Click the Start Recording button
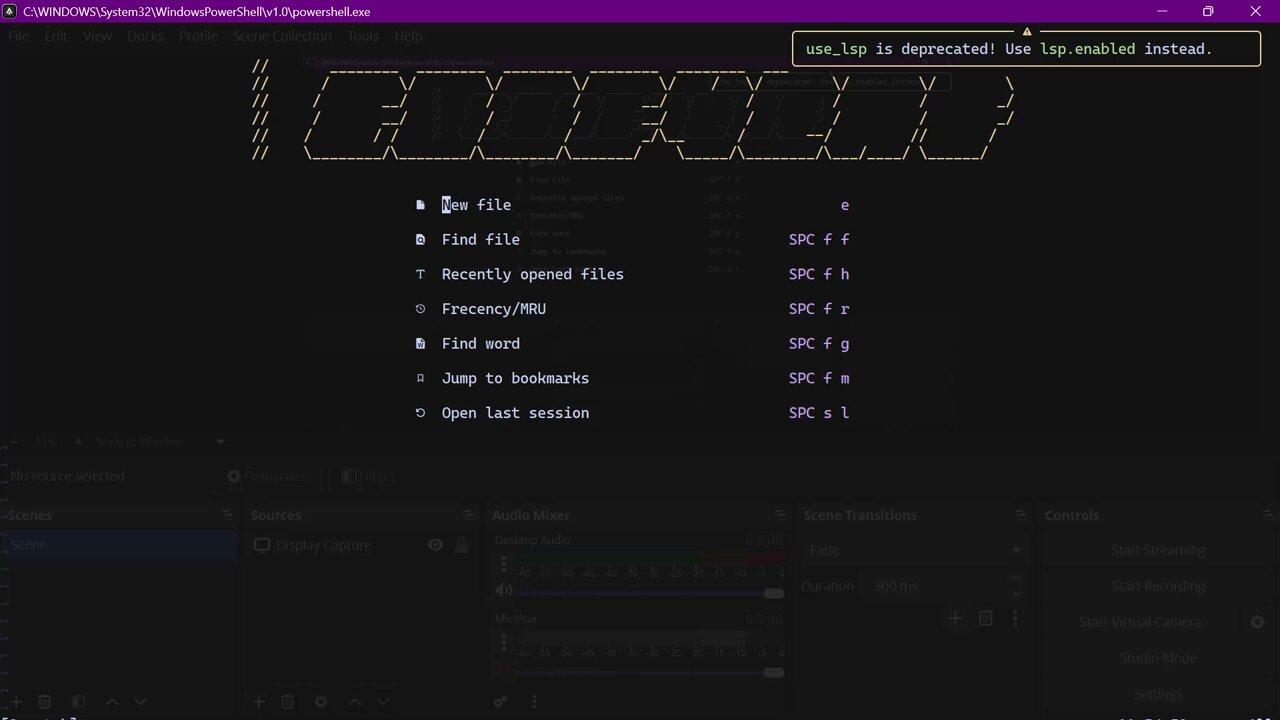Image resolution: width=1280 pixels, height=720 pixels. 1157,586
